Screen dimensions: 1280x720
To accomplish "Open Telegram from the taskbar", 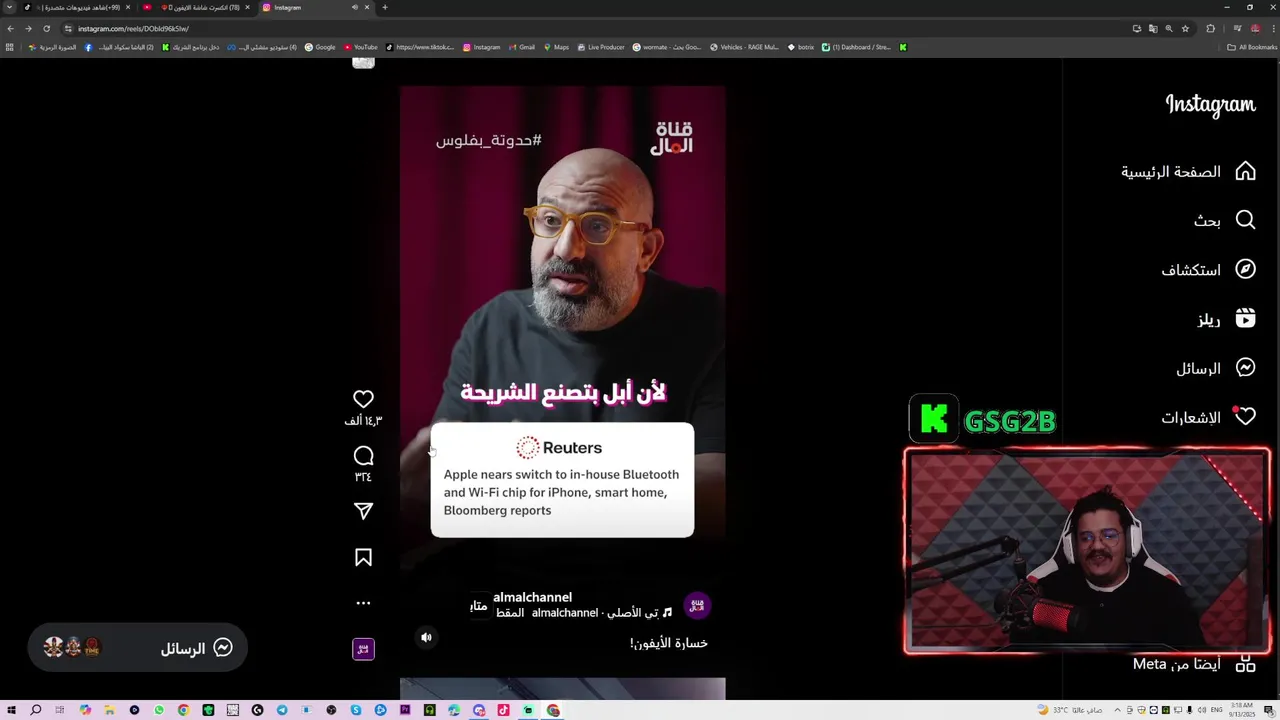I will (282, 710).
